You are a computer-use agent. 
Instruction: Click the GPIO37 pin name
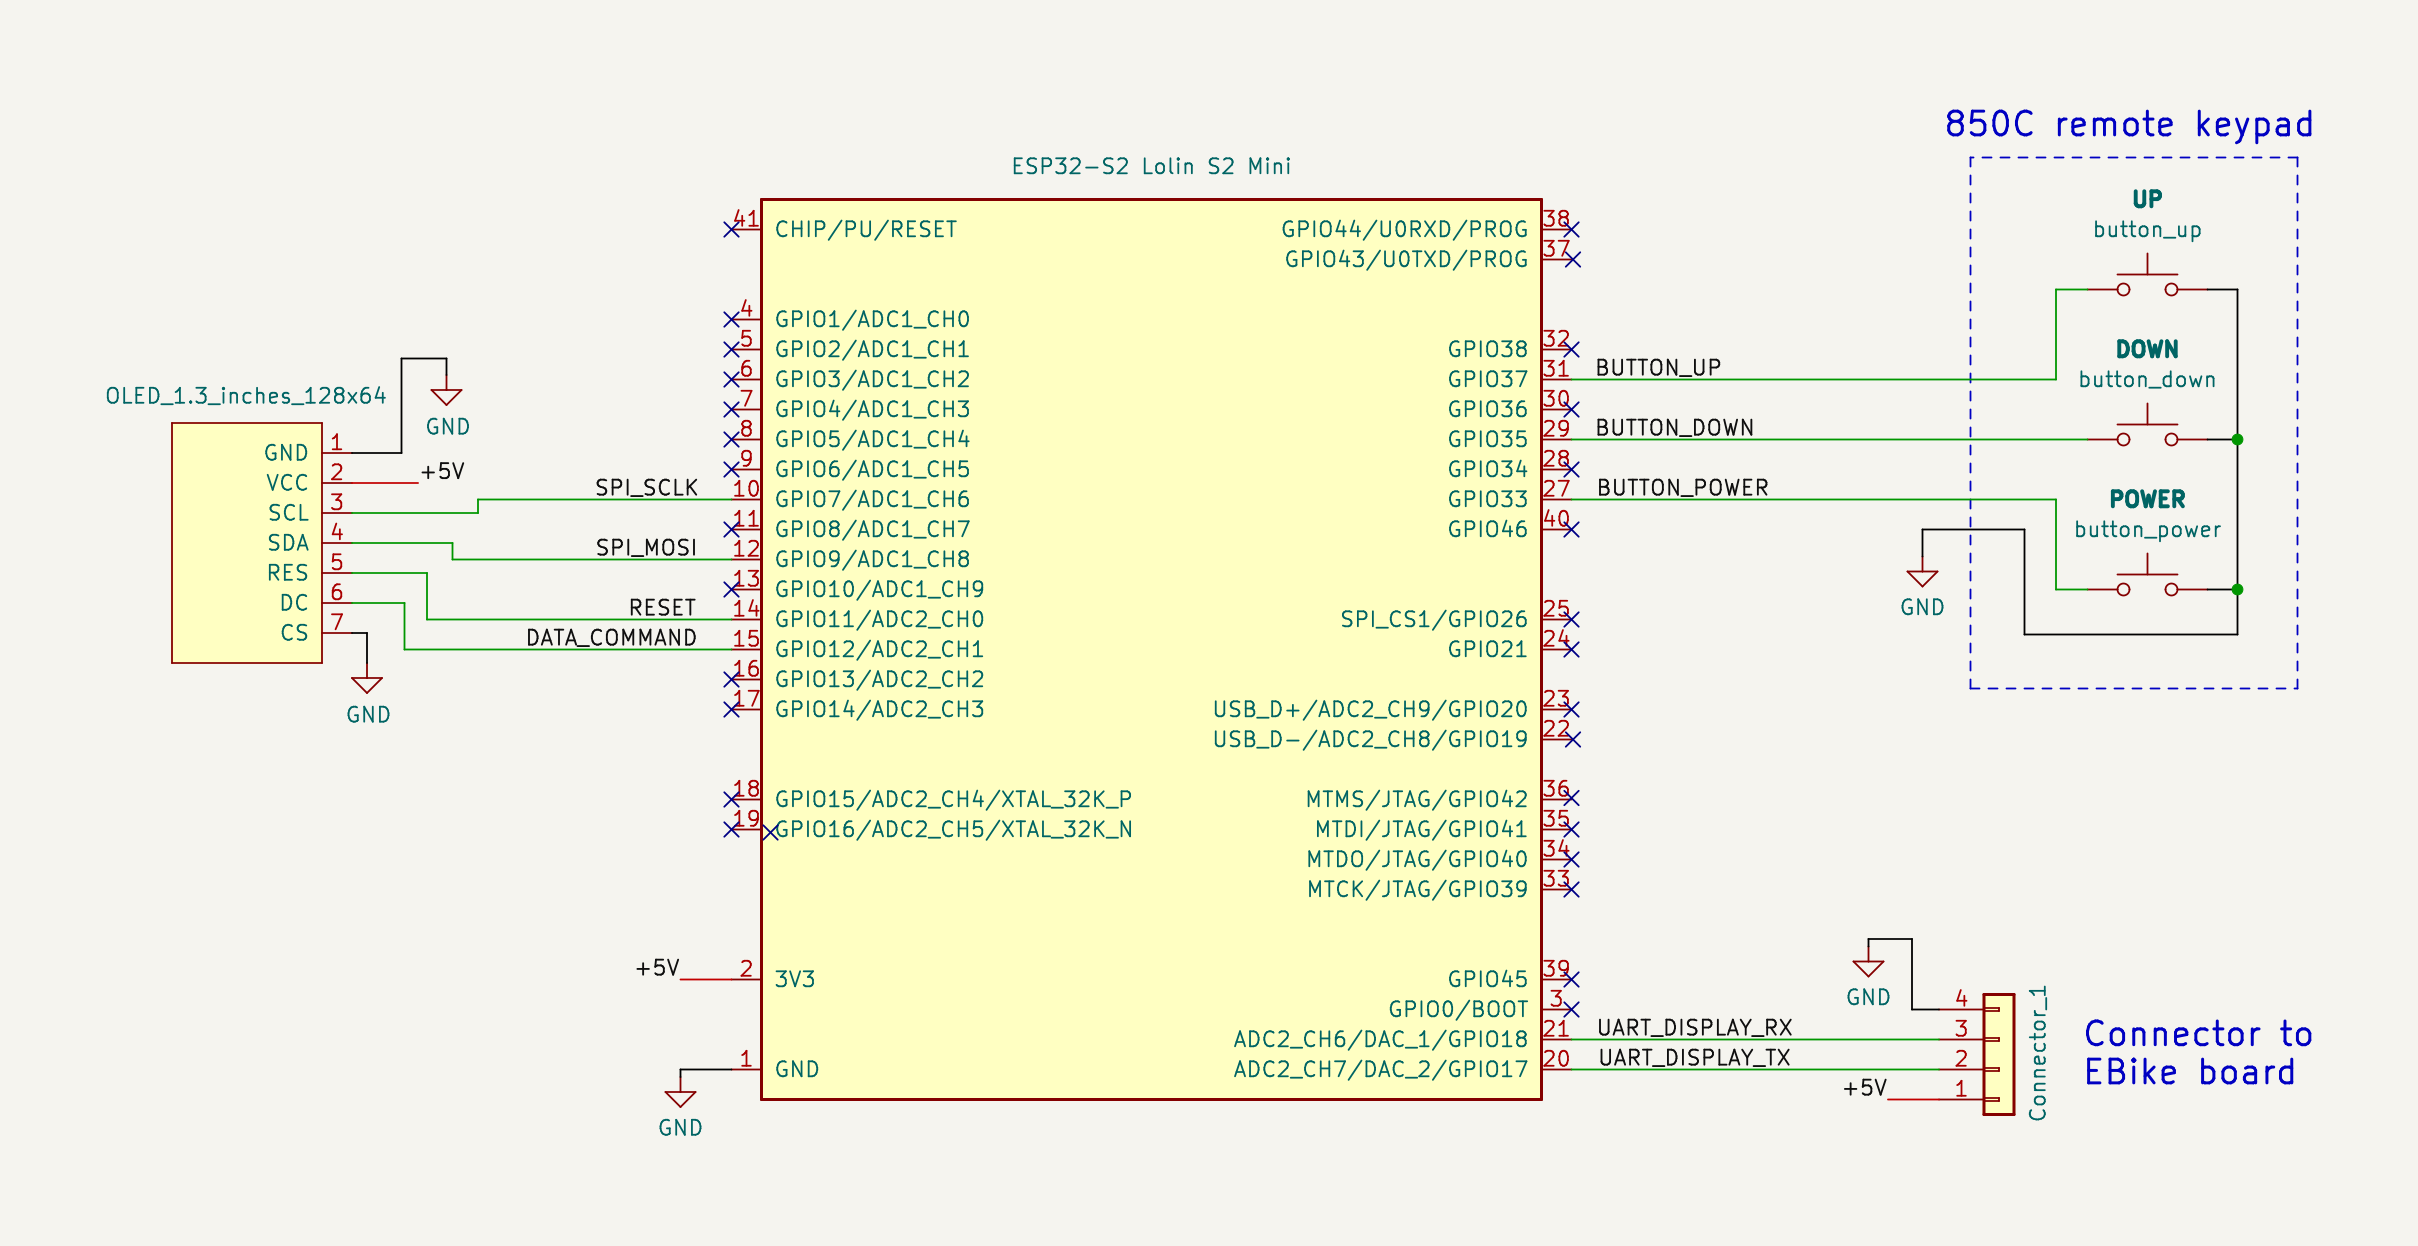1488,379
